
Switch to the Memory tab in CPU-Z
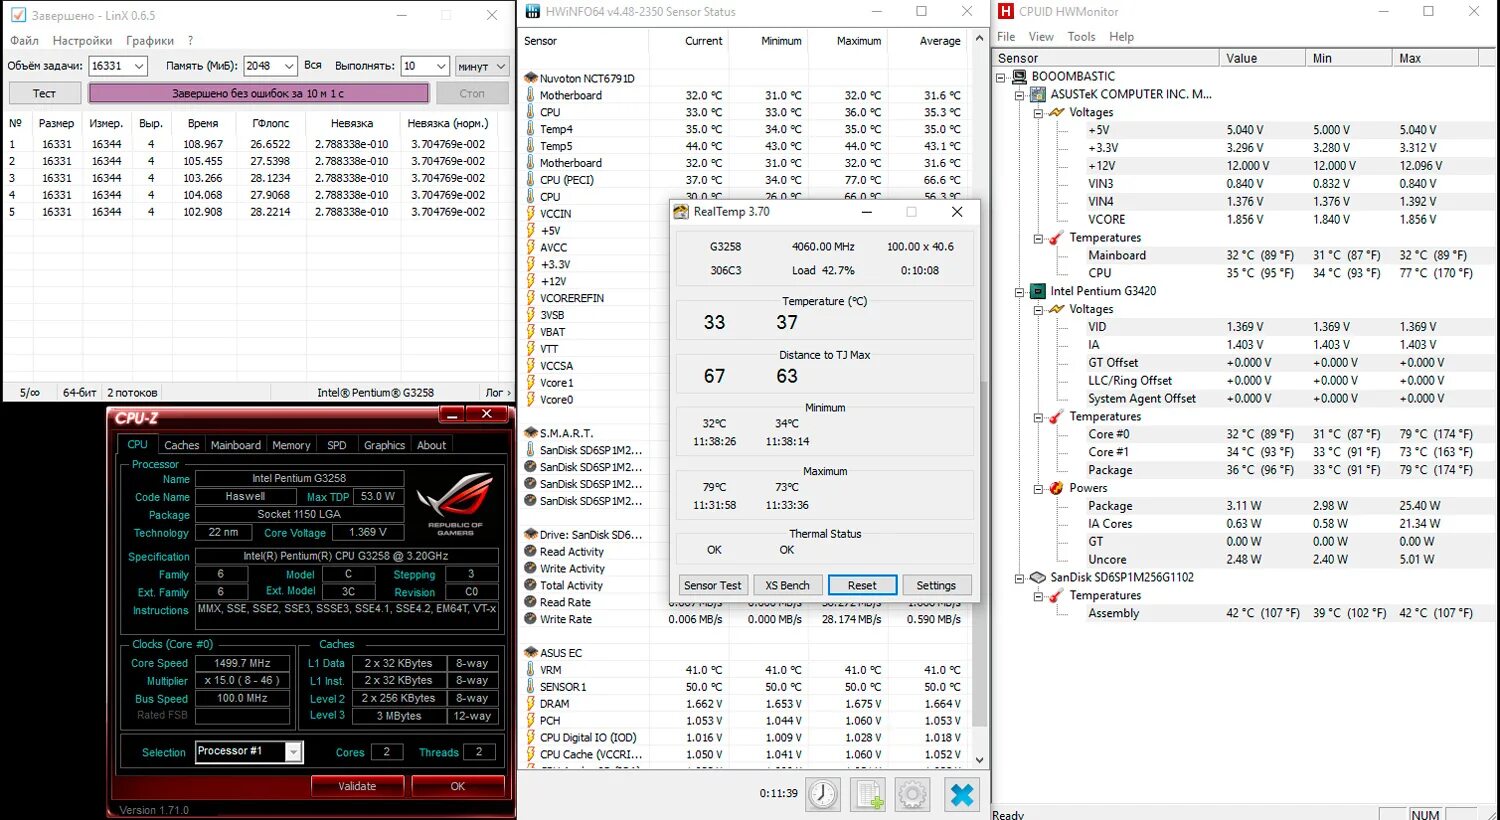tap(291, 445)
